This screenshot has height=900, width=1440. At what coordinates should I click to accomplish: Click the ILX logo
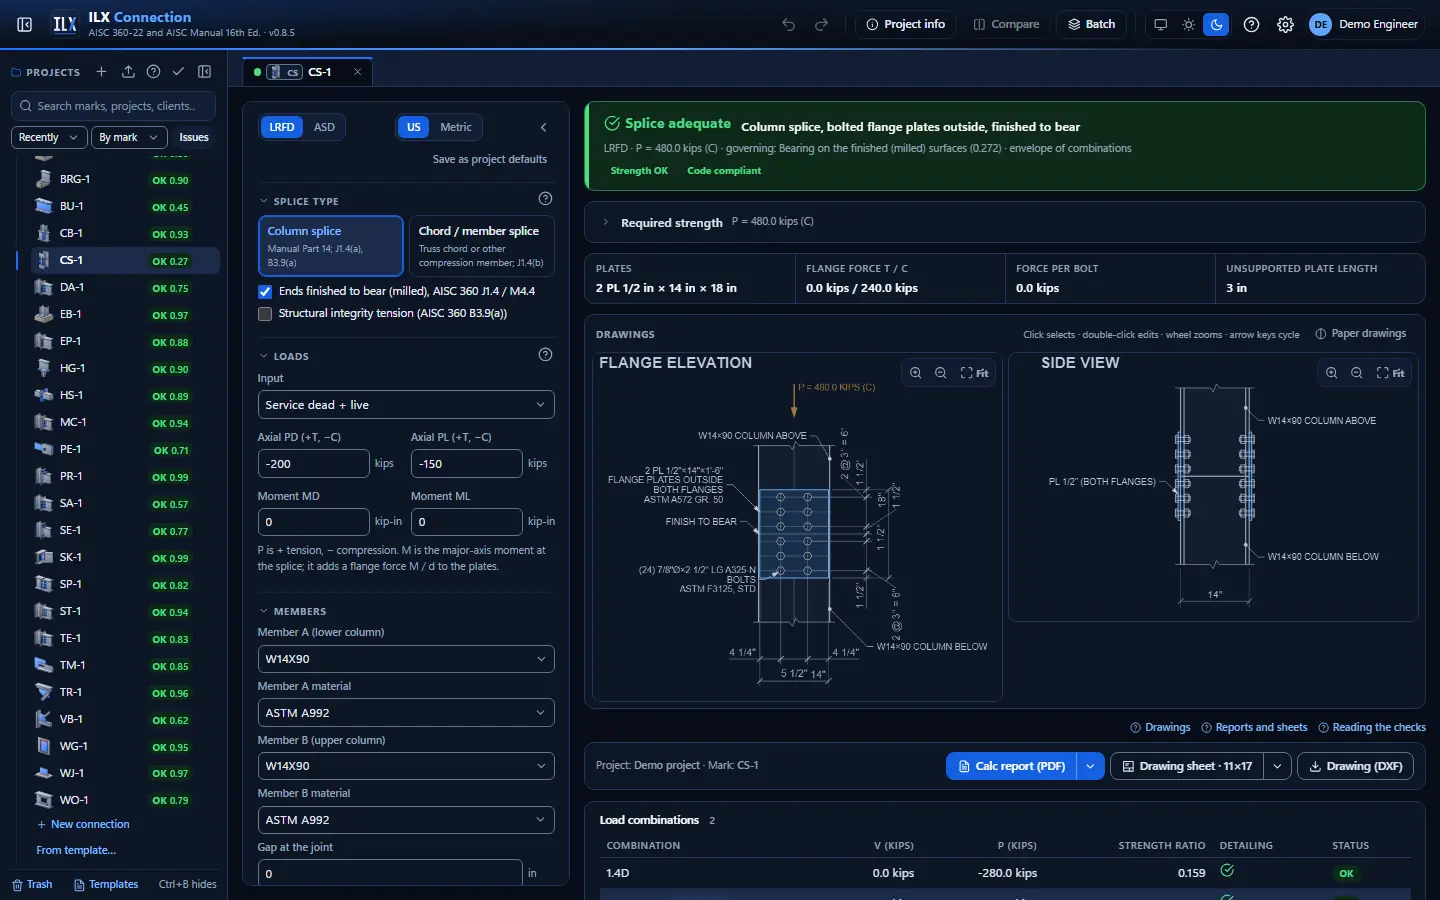point(65,24)
